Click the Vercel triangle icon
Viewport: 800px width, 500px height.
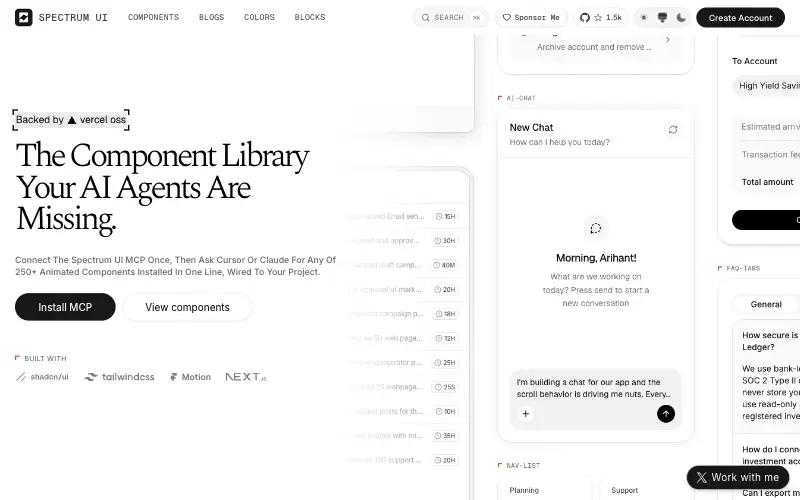click(x=72, y=120)
